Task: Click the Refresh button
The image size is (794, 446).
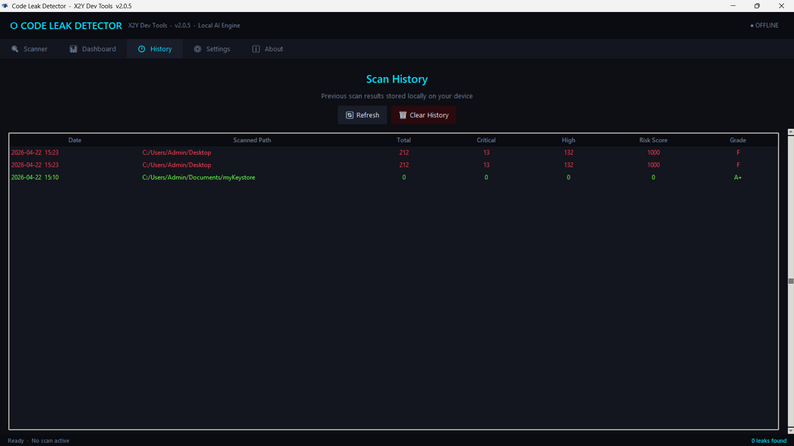Action: 362,115
